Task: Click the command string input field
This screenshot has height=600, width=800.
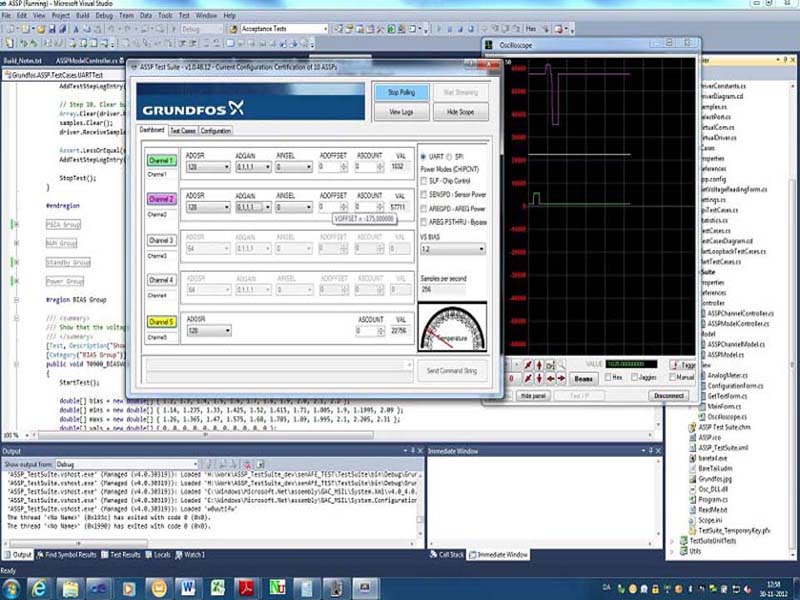Action: [x=279, y=365]
